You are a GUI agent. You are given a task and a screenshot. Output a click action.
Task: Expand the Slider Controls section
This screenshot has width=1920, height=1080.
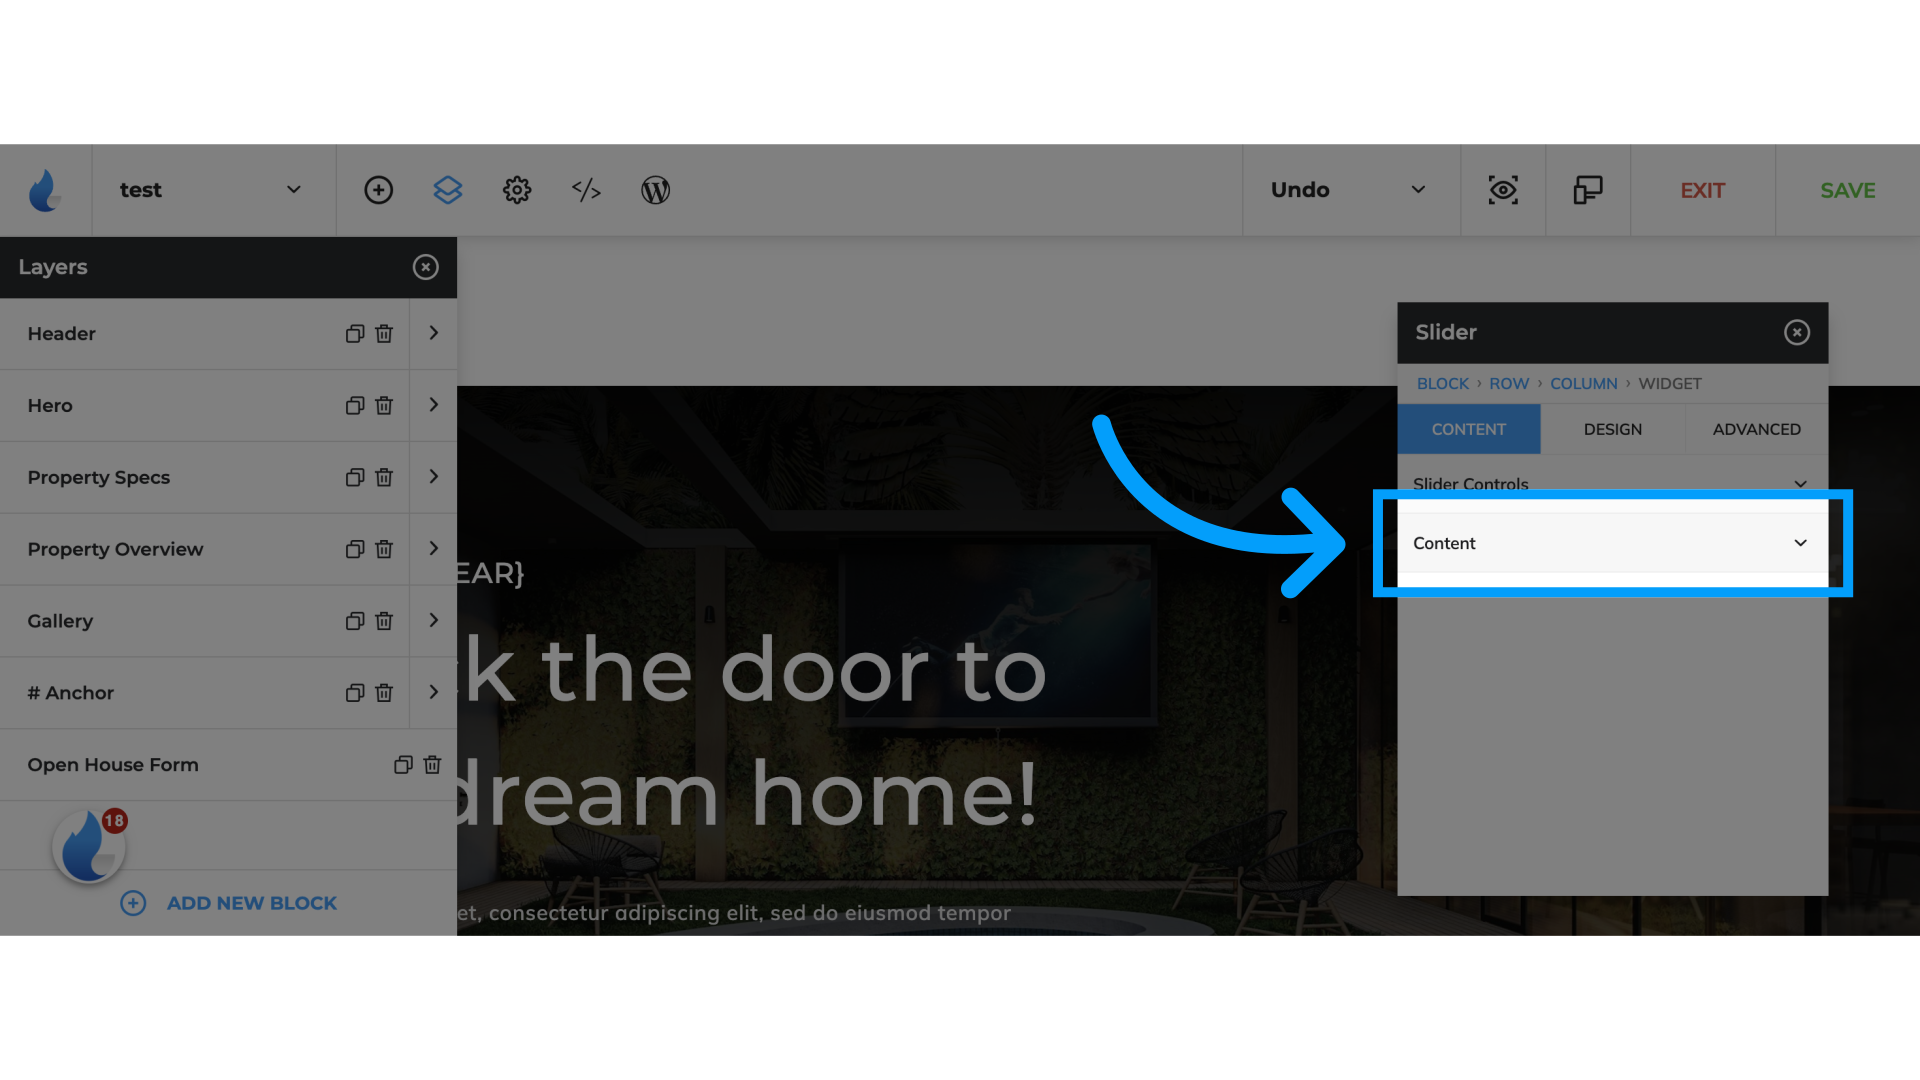(1609, 484)
